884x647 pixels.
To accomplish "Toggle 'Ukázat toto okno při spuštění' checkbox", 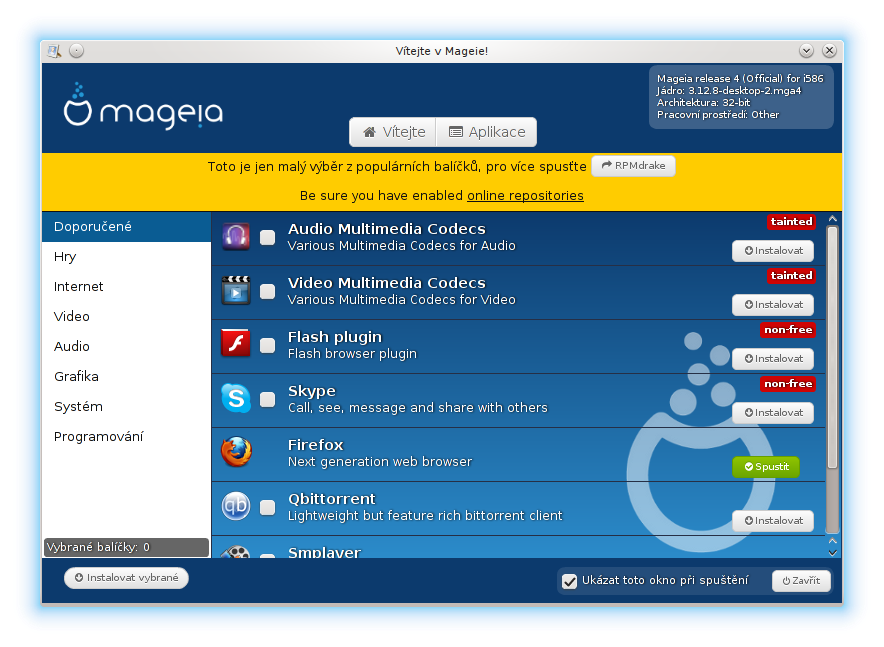I will [569, 581].
